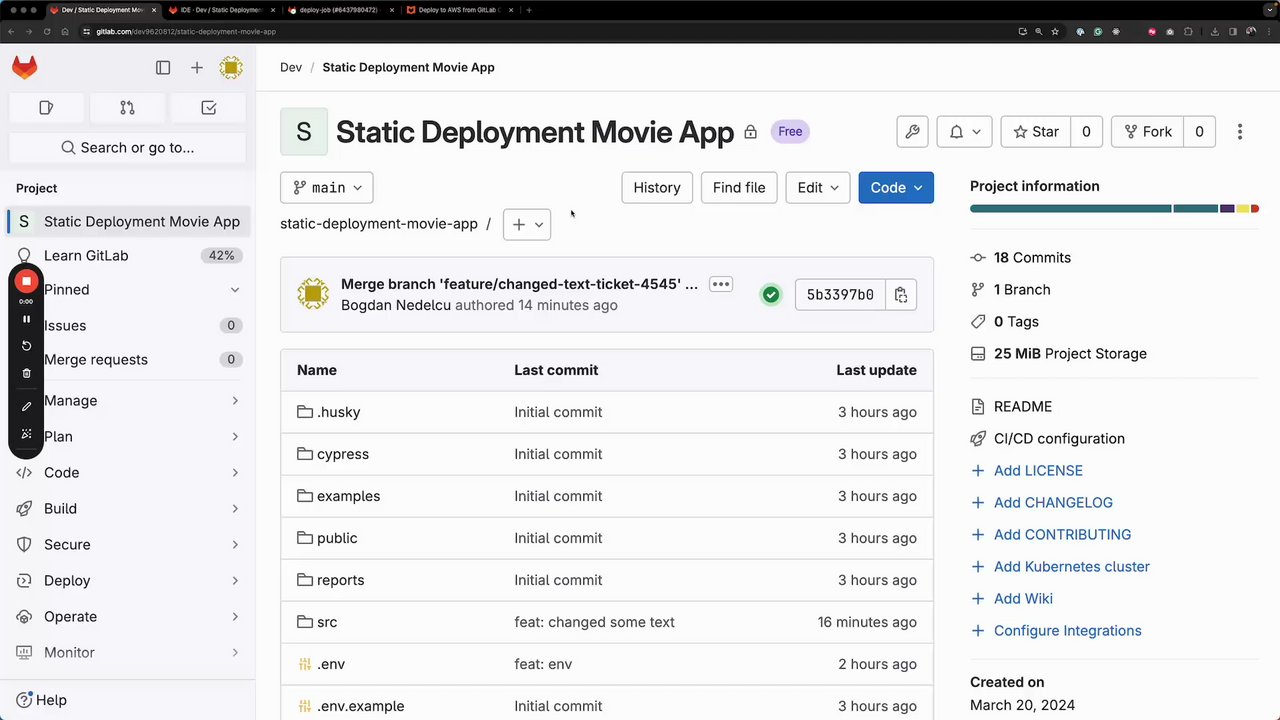Open the main branch selector dropdown

coord(327,188)
